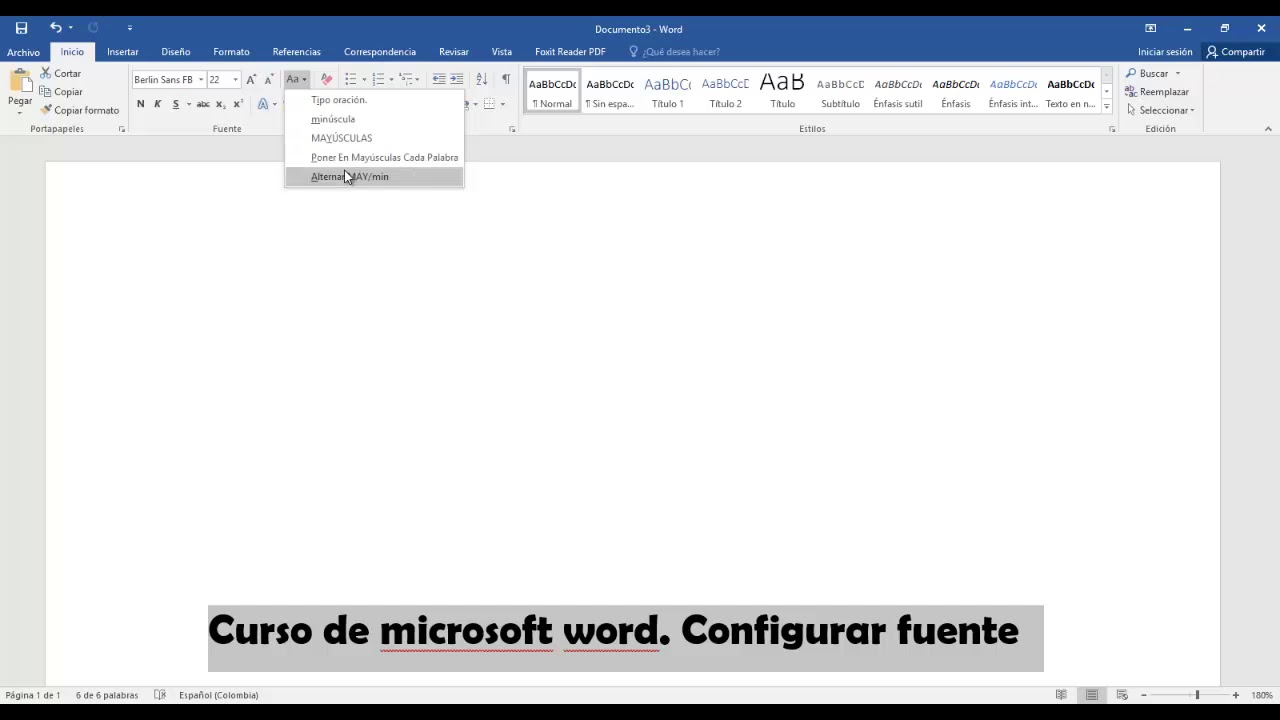Toggle underline with the S button
The image size is (1280, 720).
point(175,104)
